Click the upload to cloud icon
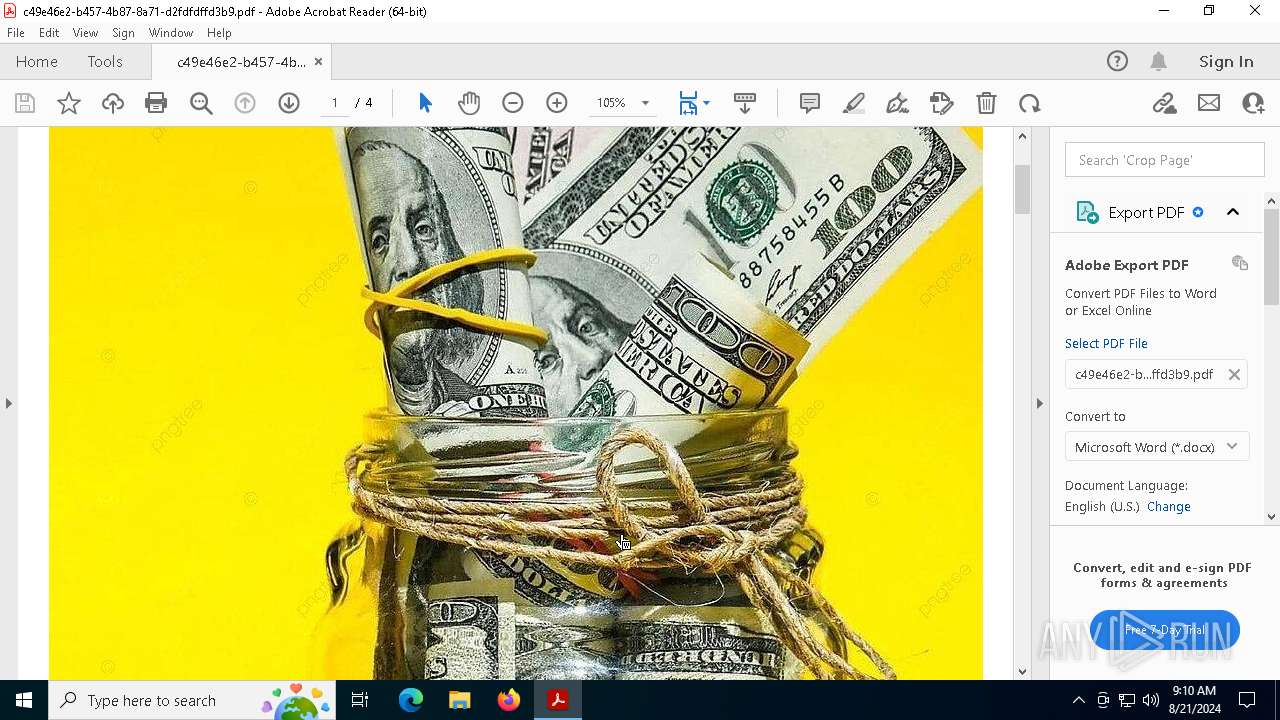The image size is (1280, 720). 112,103
